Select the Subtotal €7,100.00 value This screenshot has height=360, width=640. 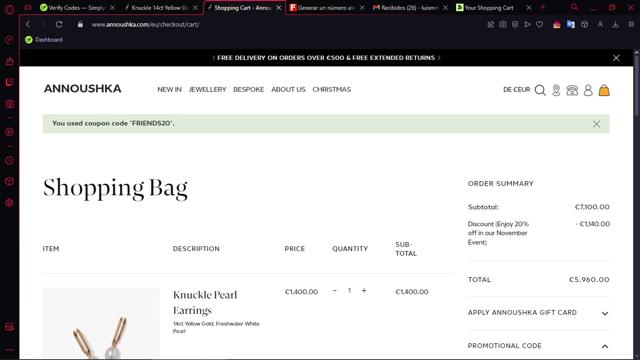tap(592, 207)
